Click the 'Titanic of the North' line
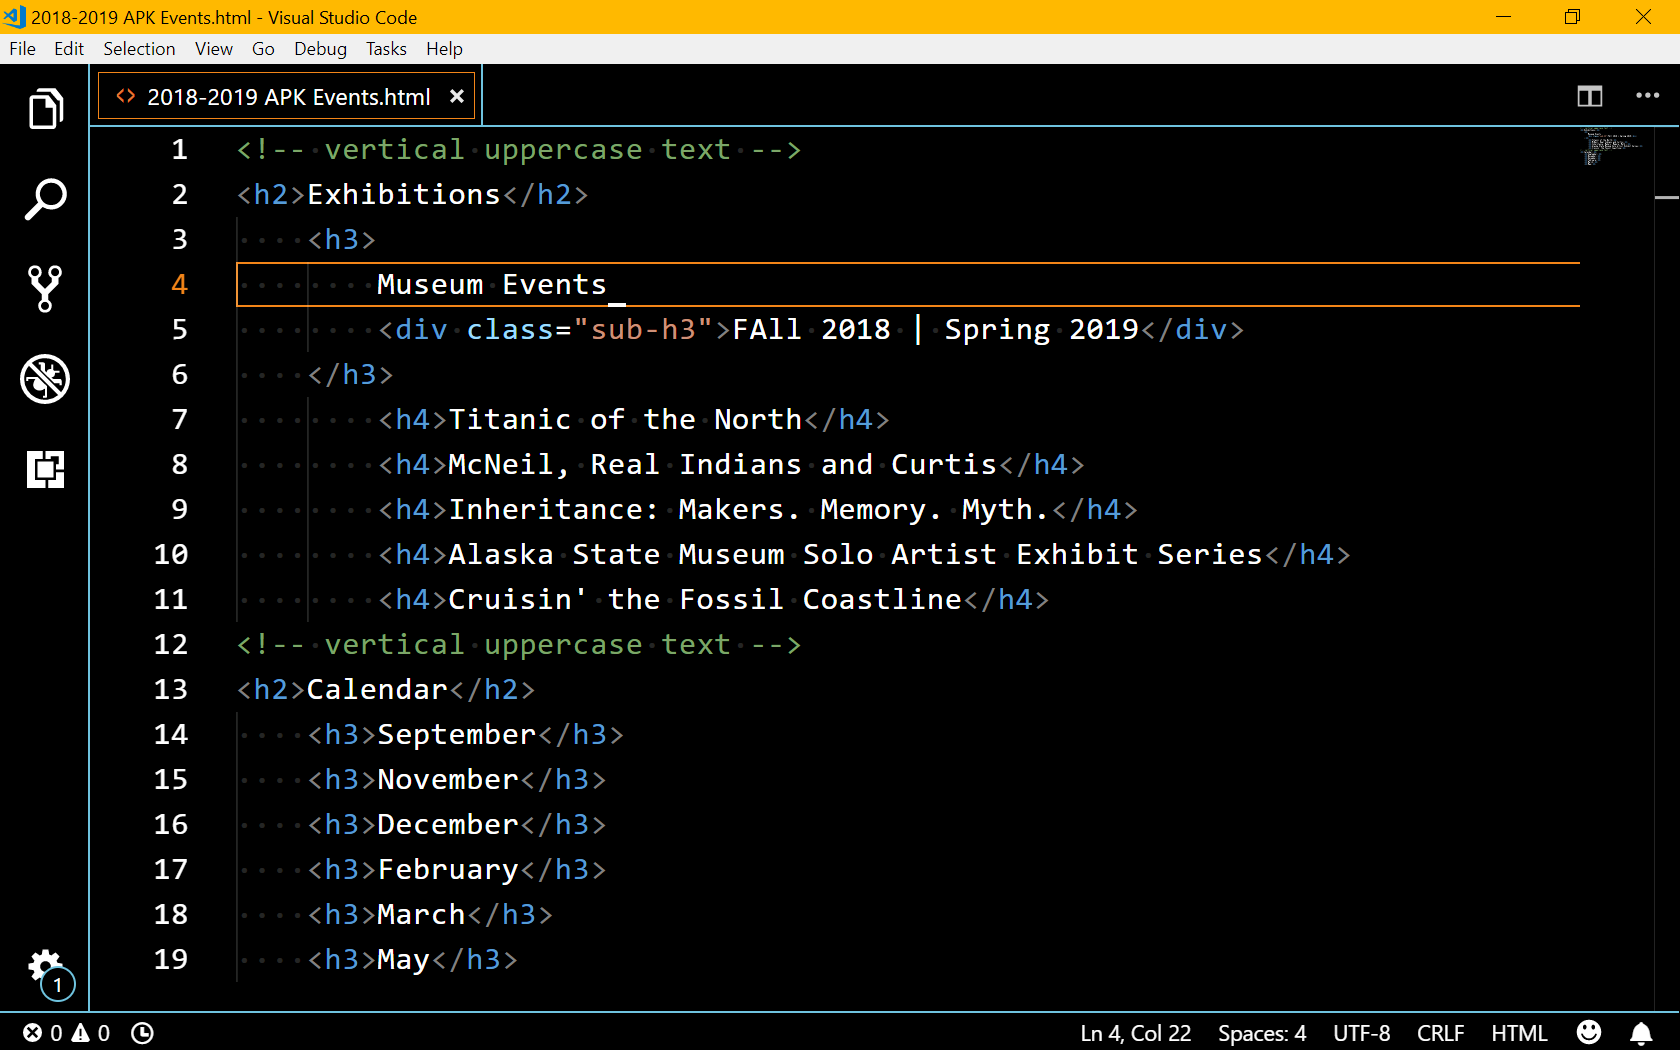 (625, 420)
